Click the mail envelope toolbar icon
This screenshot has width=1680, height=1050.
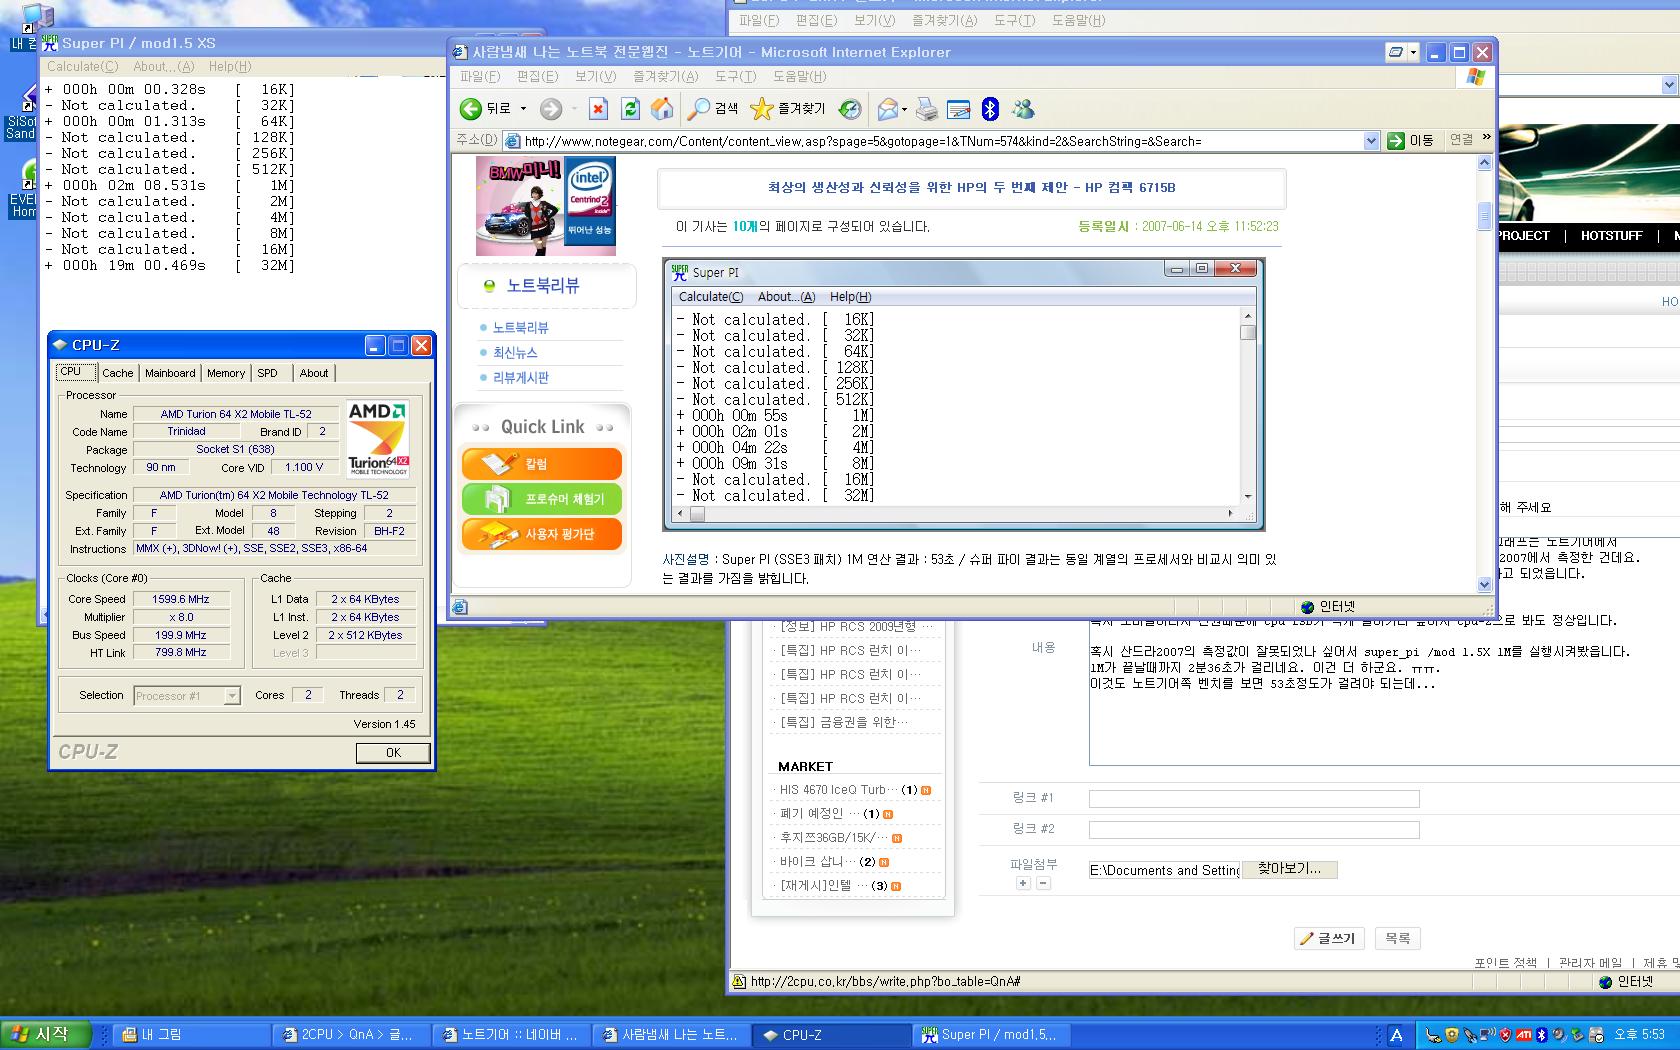point(887,109)
